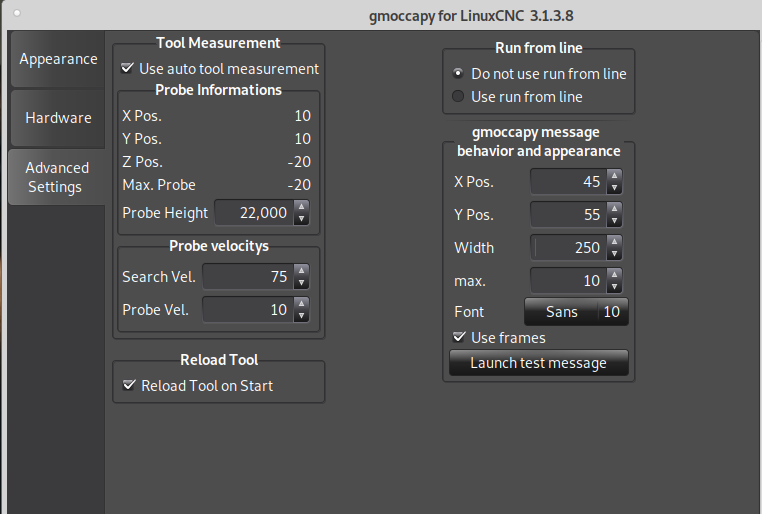Open the Sans 10 font chooser

576,311
